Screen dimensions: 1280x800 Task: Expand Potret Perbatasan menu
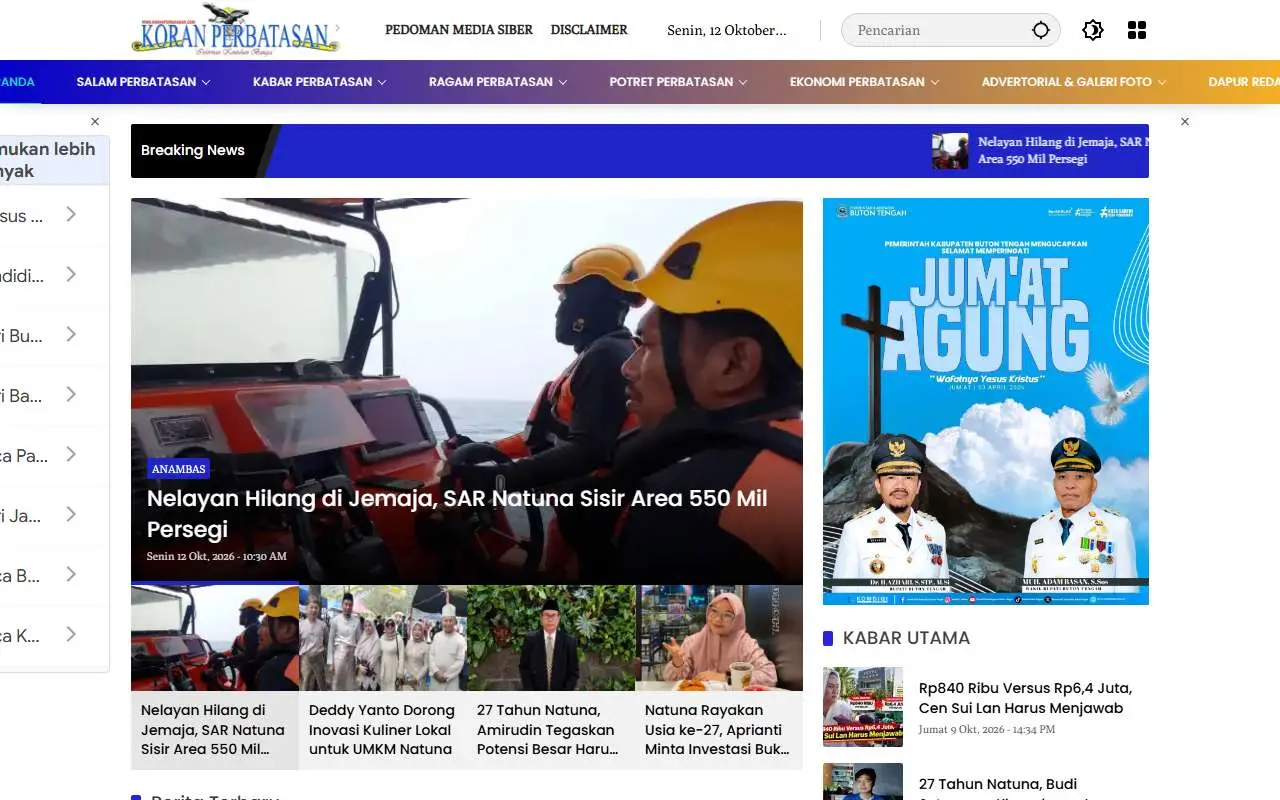coord(678,82)
